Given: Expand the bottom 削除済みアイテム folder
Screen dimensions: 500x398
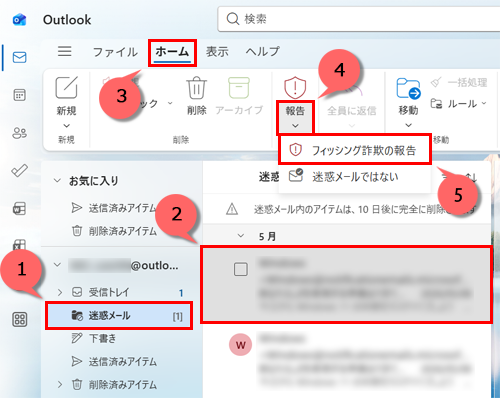Looking at the screenshot, I should (60, 385).
